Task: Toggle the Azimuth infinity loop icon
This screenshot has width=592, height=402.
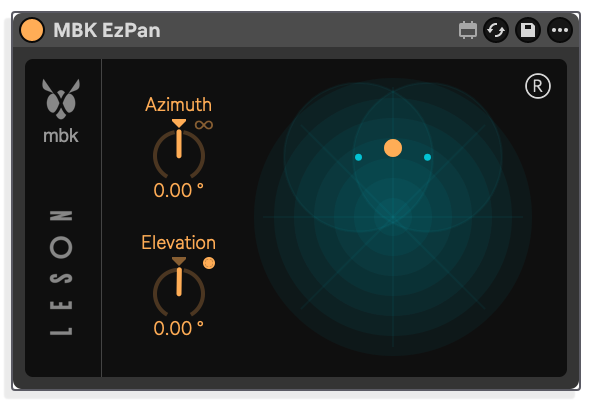Action: (204, 125)
